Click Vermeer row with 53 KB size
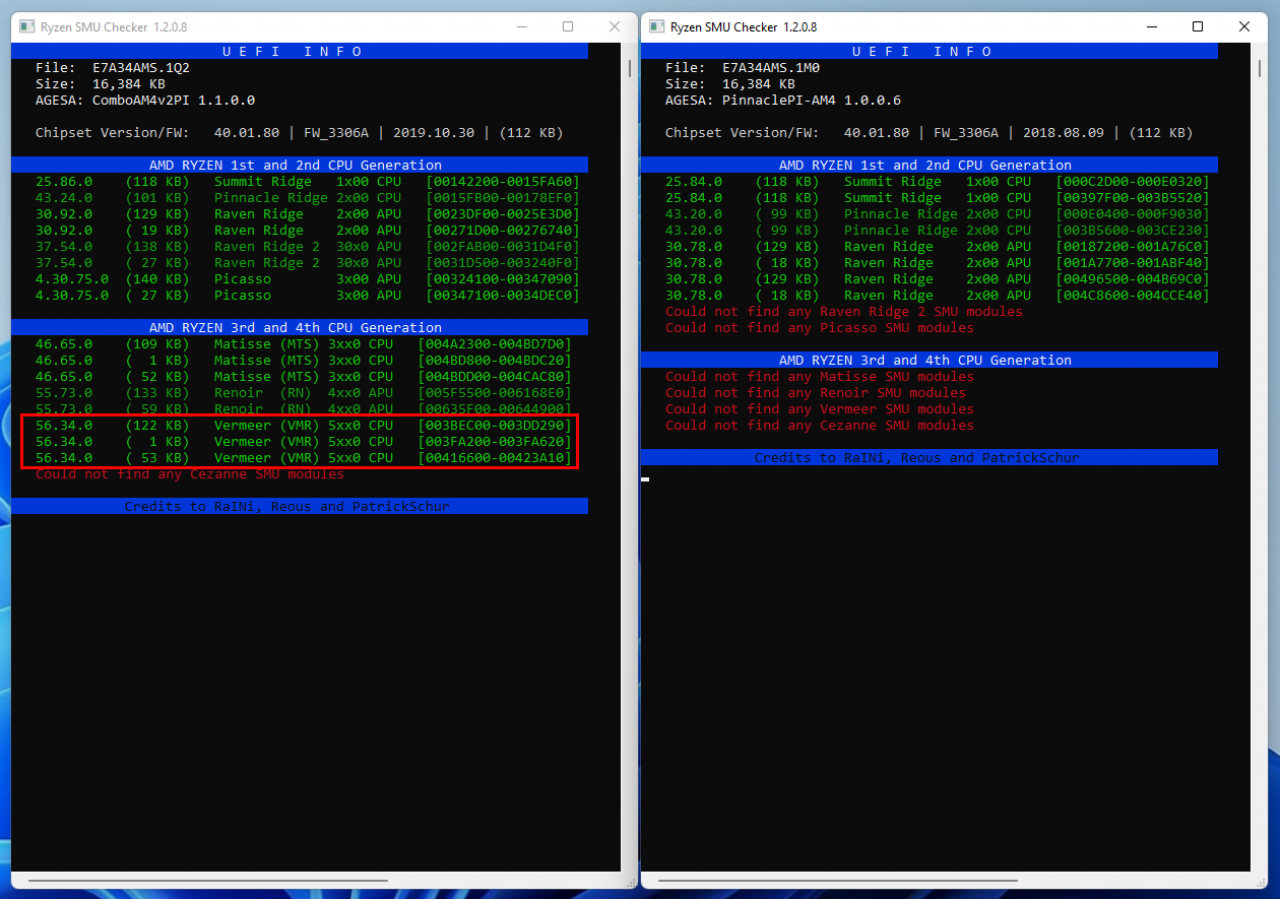 pos(303,458)
